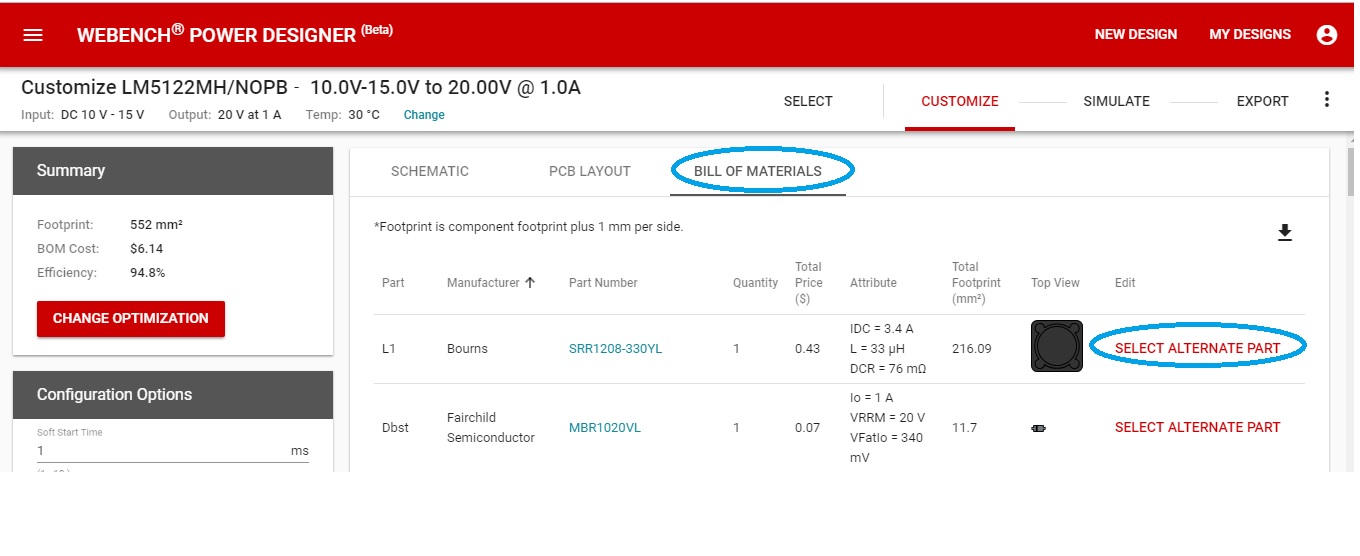
Task: Click the Configuration Options panel header
Action: click(x=173, y=395)
